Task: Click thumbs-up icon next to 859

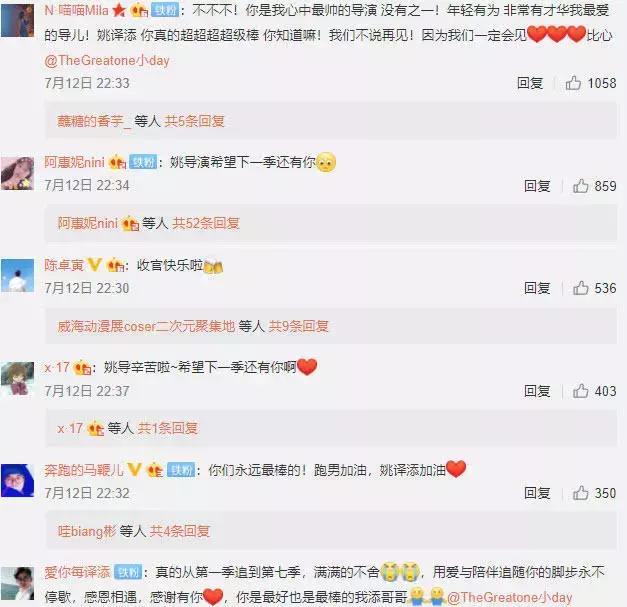Action: [x=580, y=186]
